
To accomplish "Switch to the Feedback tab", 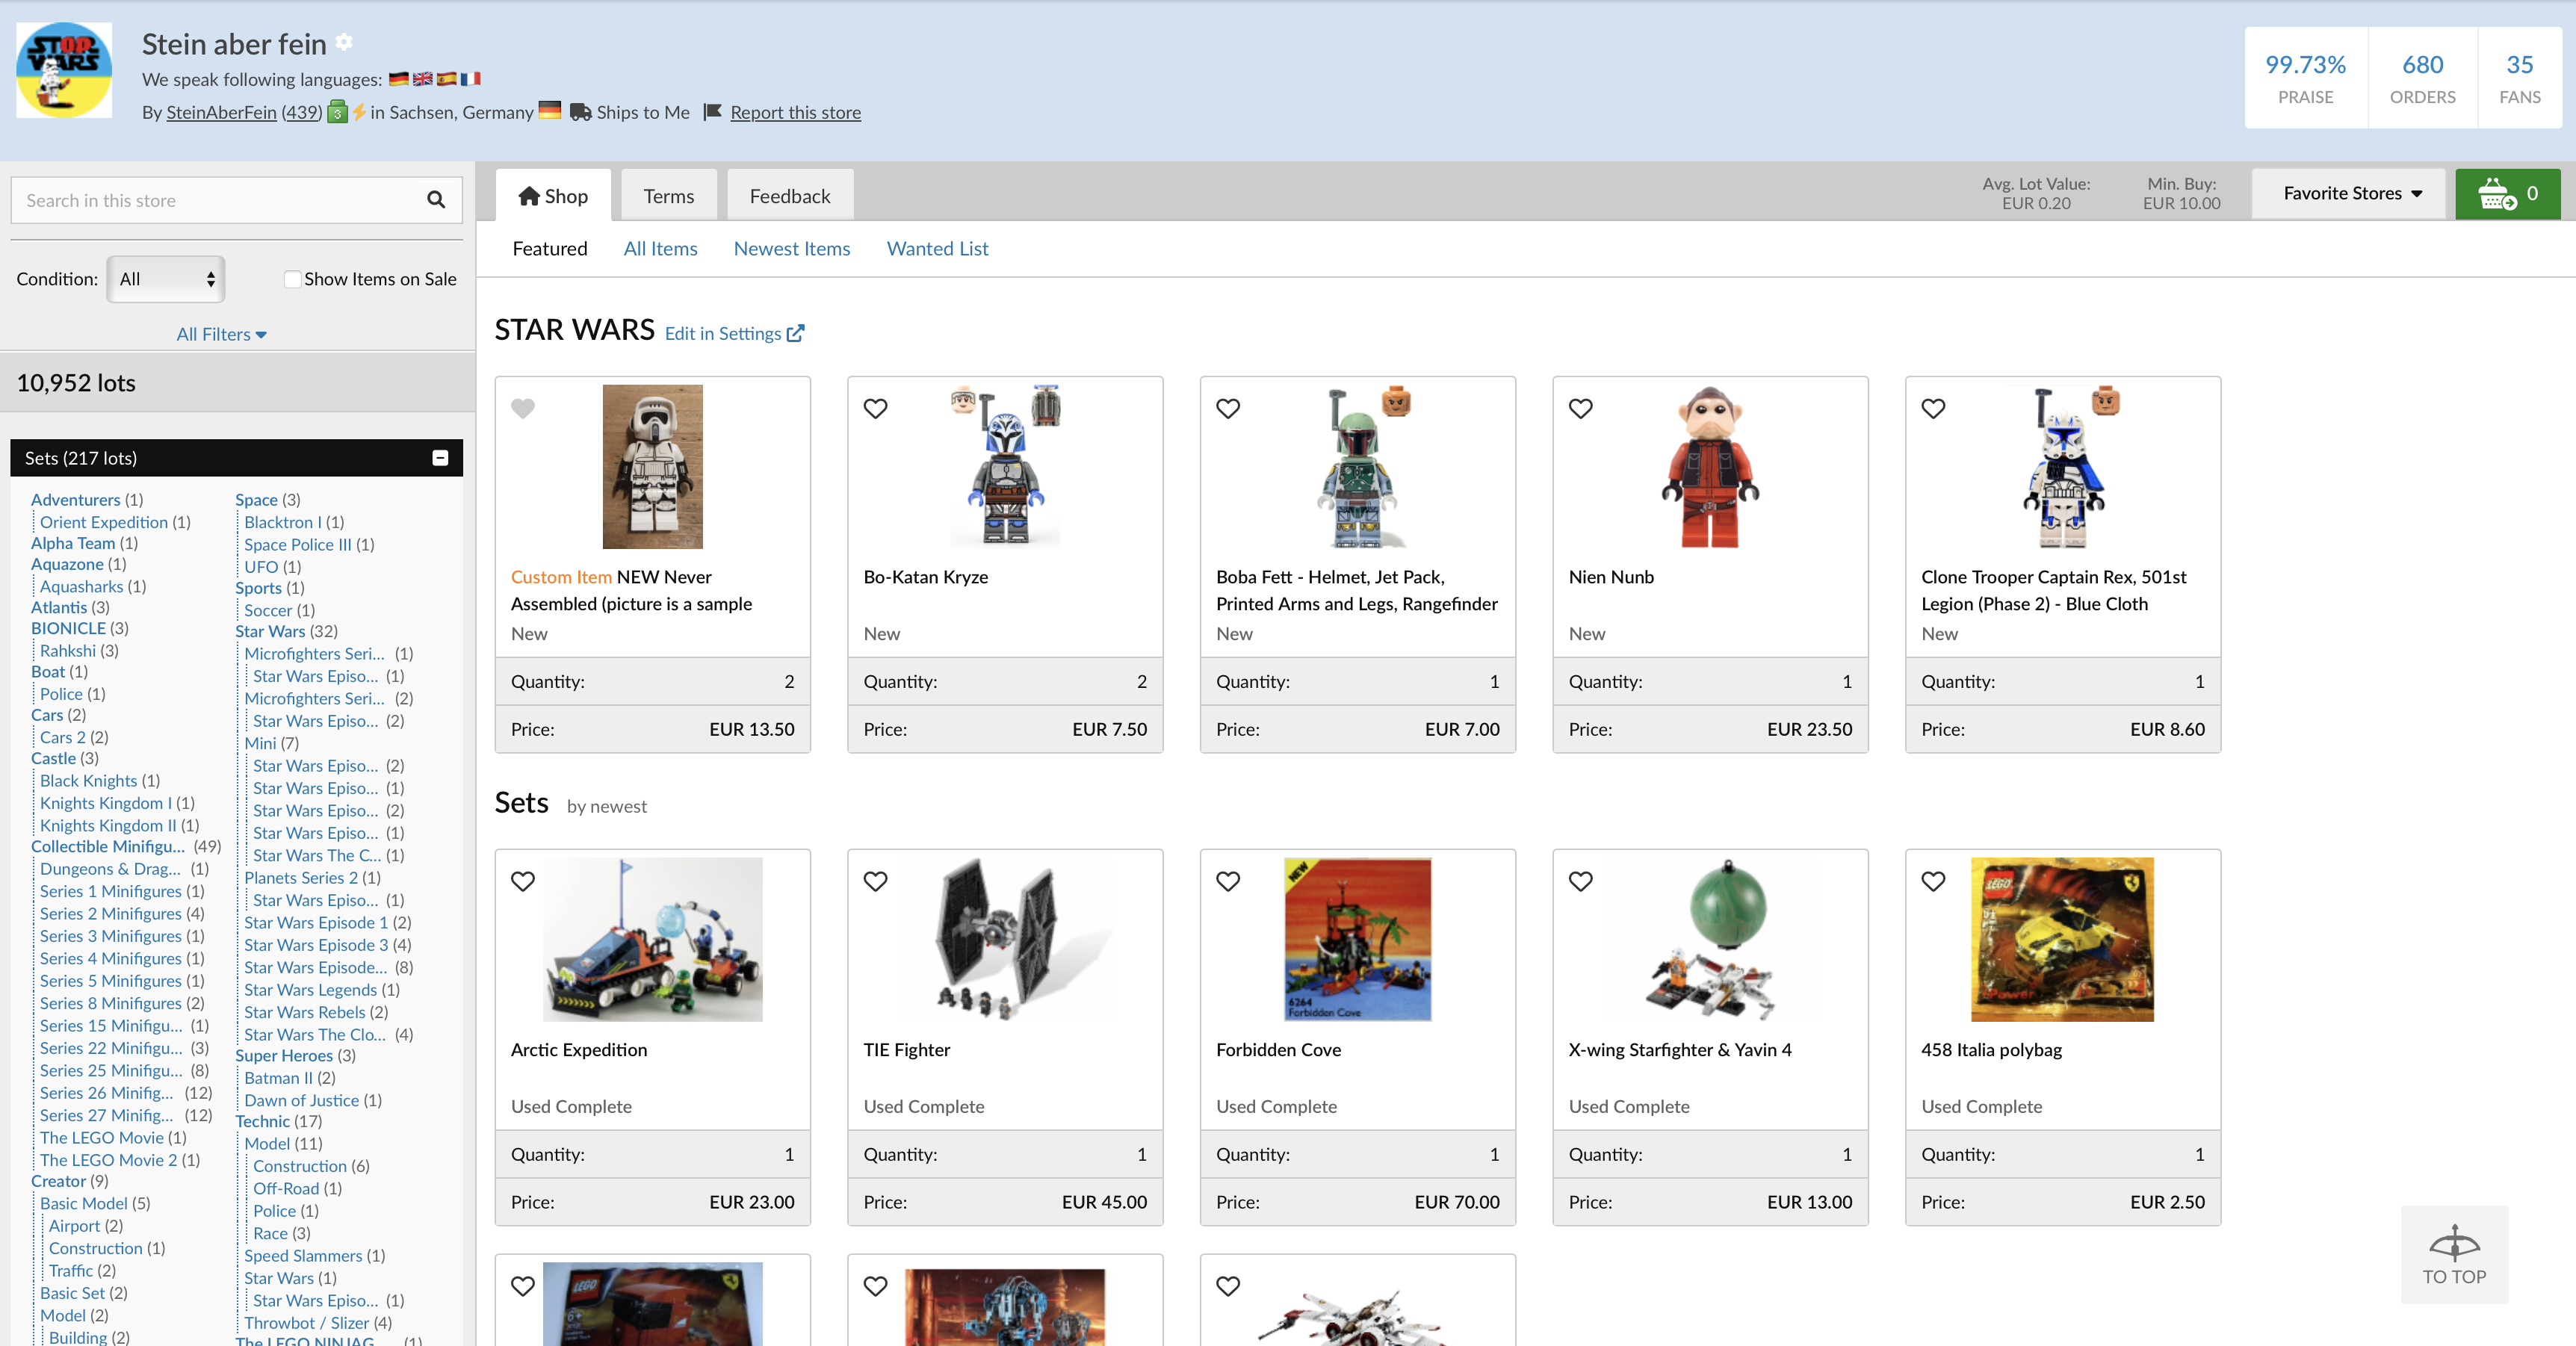I will (x=789, y=195).
